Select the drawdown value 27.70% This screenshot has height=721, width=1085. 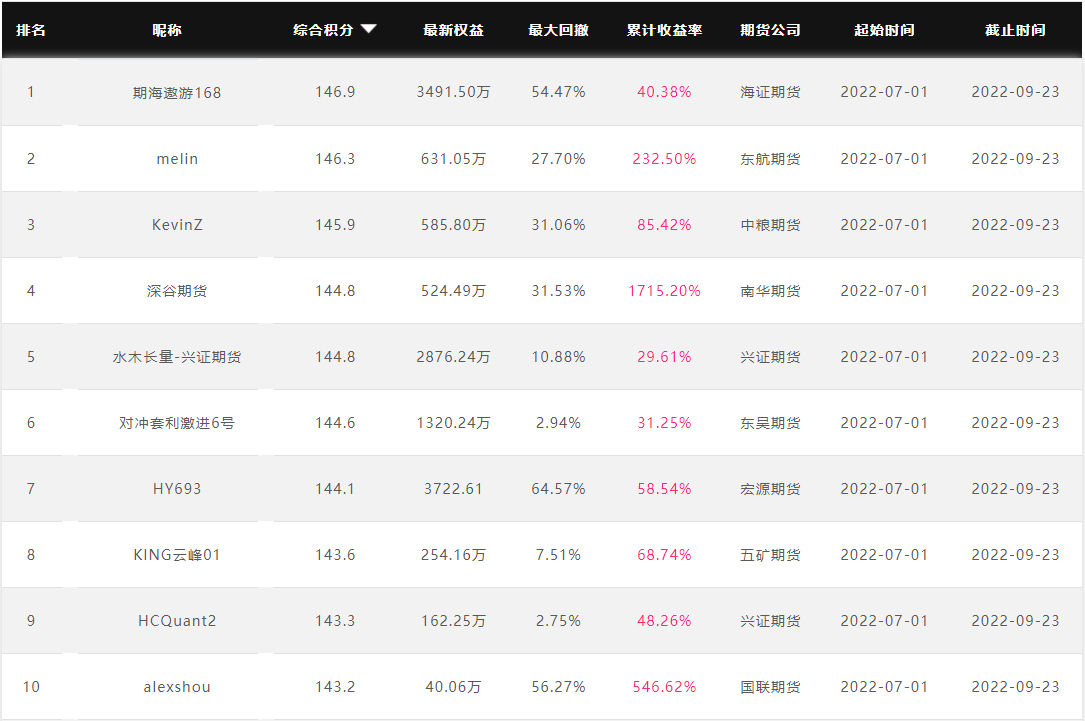coord(558,159)
